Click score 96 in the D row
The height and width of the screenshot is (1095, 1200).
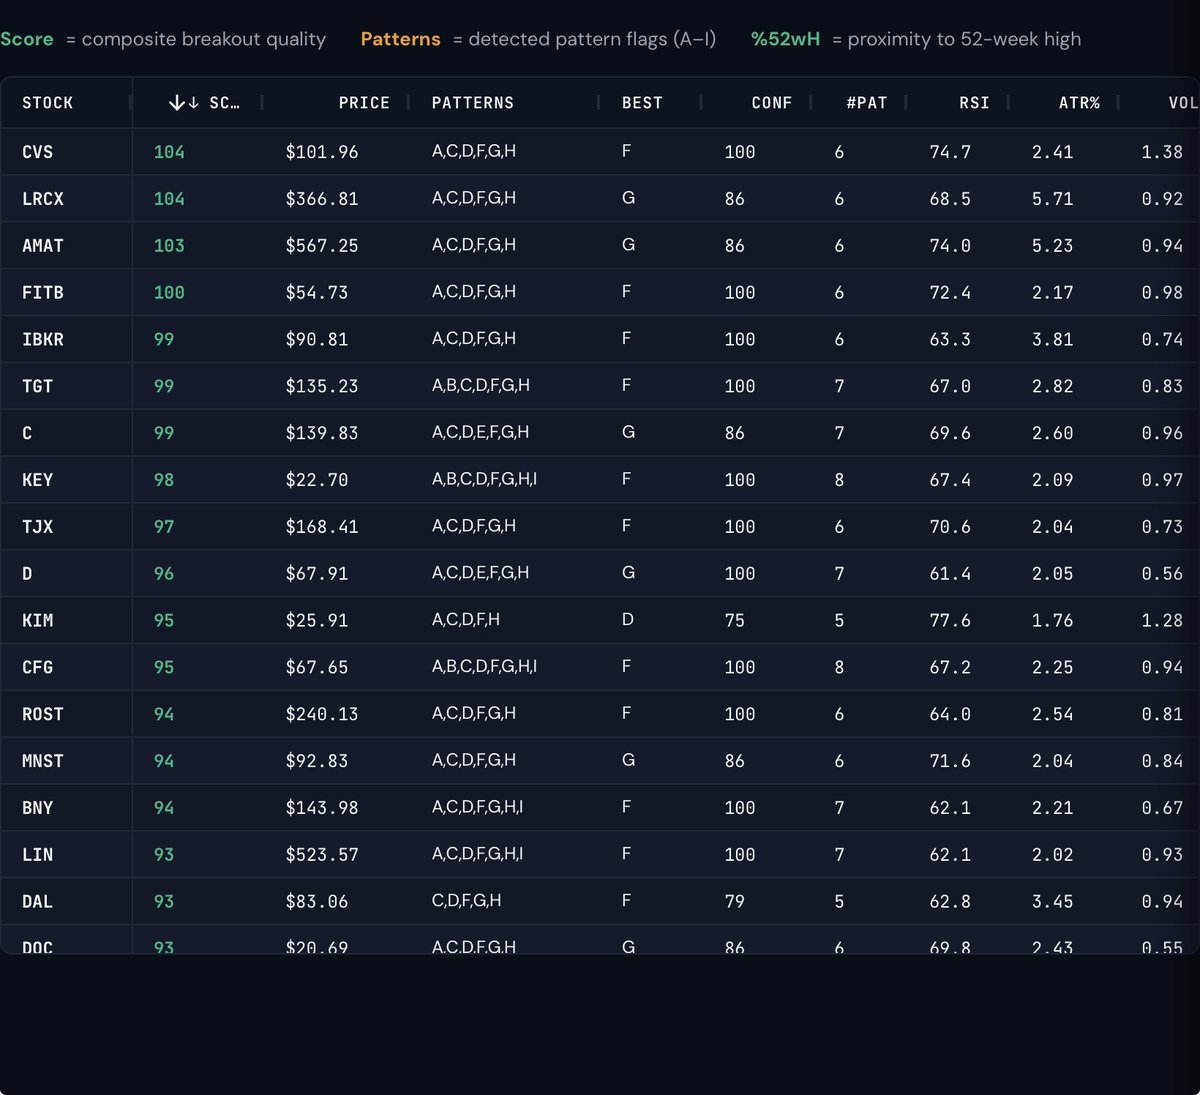click(x=164, y=574)
